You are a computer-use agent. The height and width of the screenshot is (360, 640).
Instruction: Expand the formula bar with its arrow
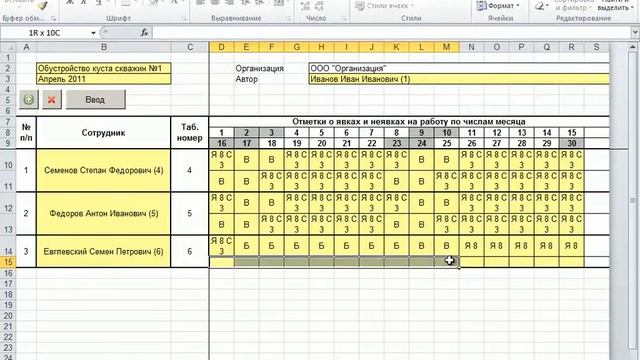pos(635,33)
